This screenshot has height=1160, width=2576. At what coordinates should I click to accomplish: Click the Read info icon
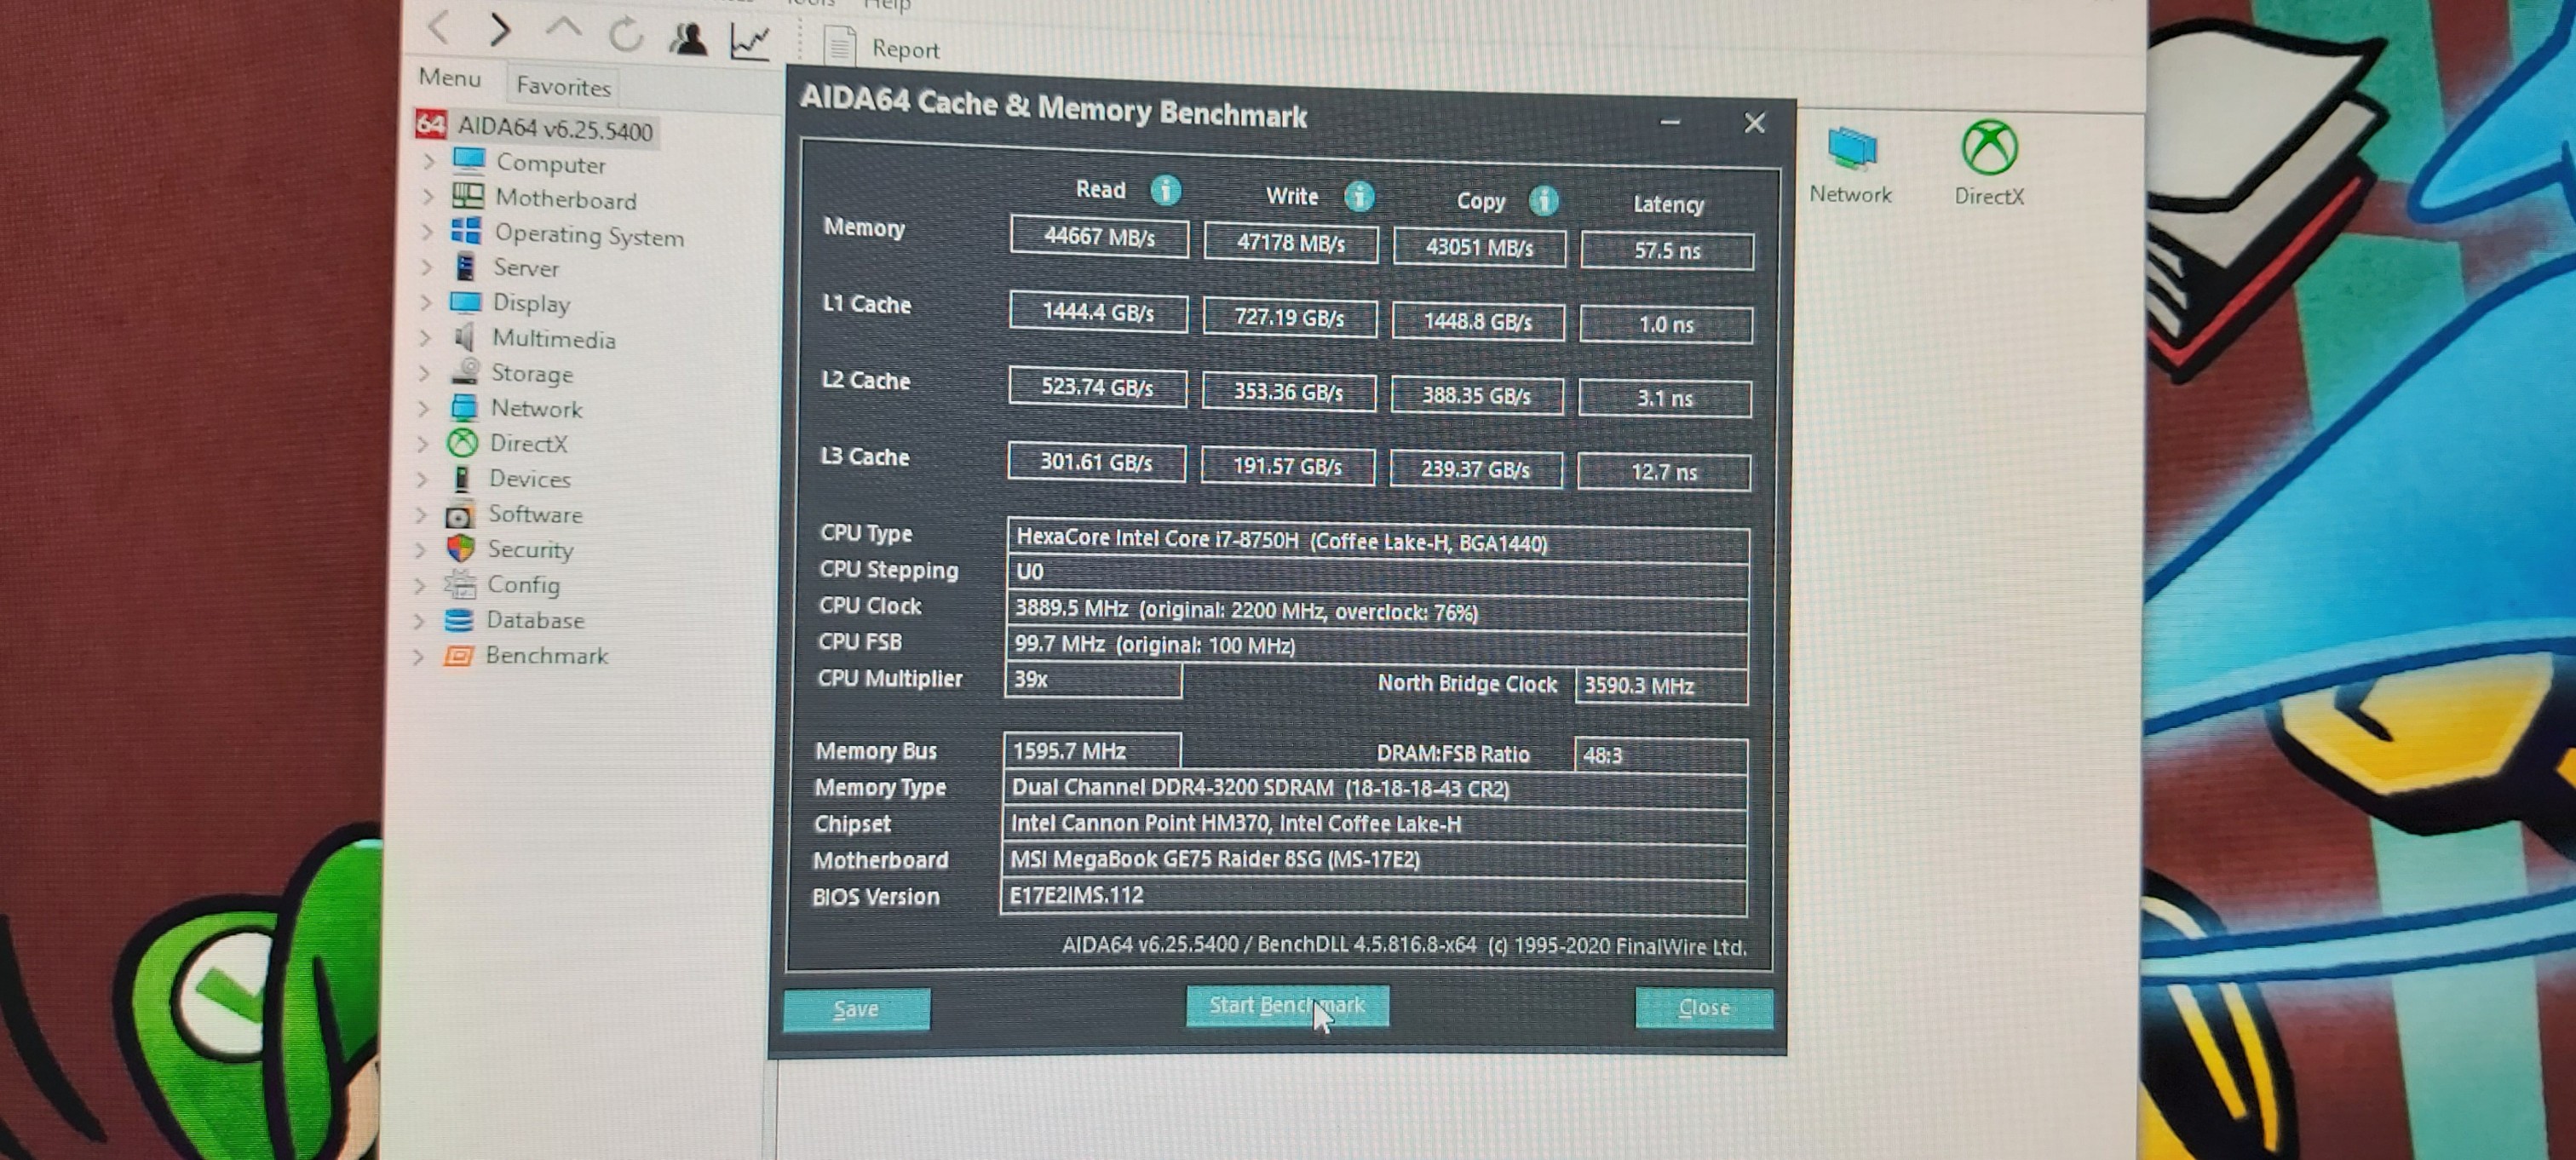1165,189
